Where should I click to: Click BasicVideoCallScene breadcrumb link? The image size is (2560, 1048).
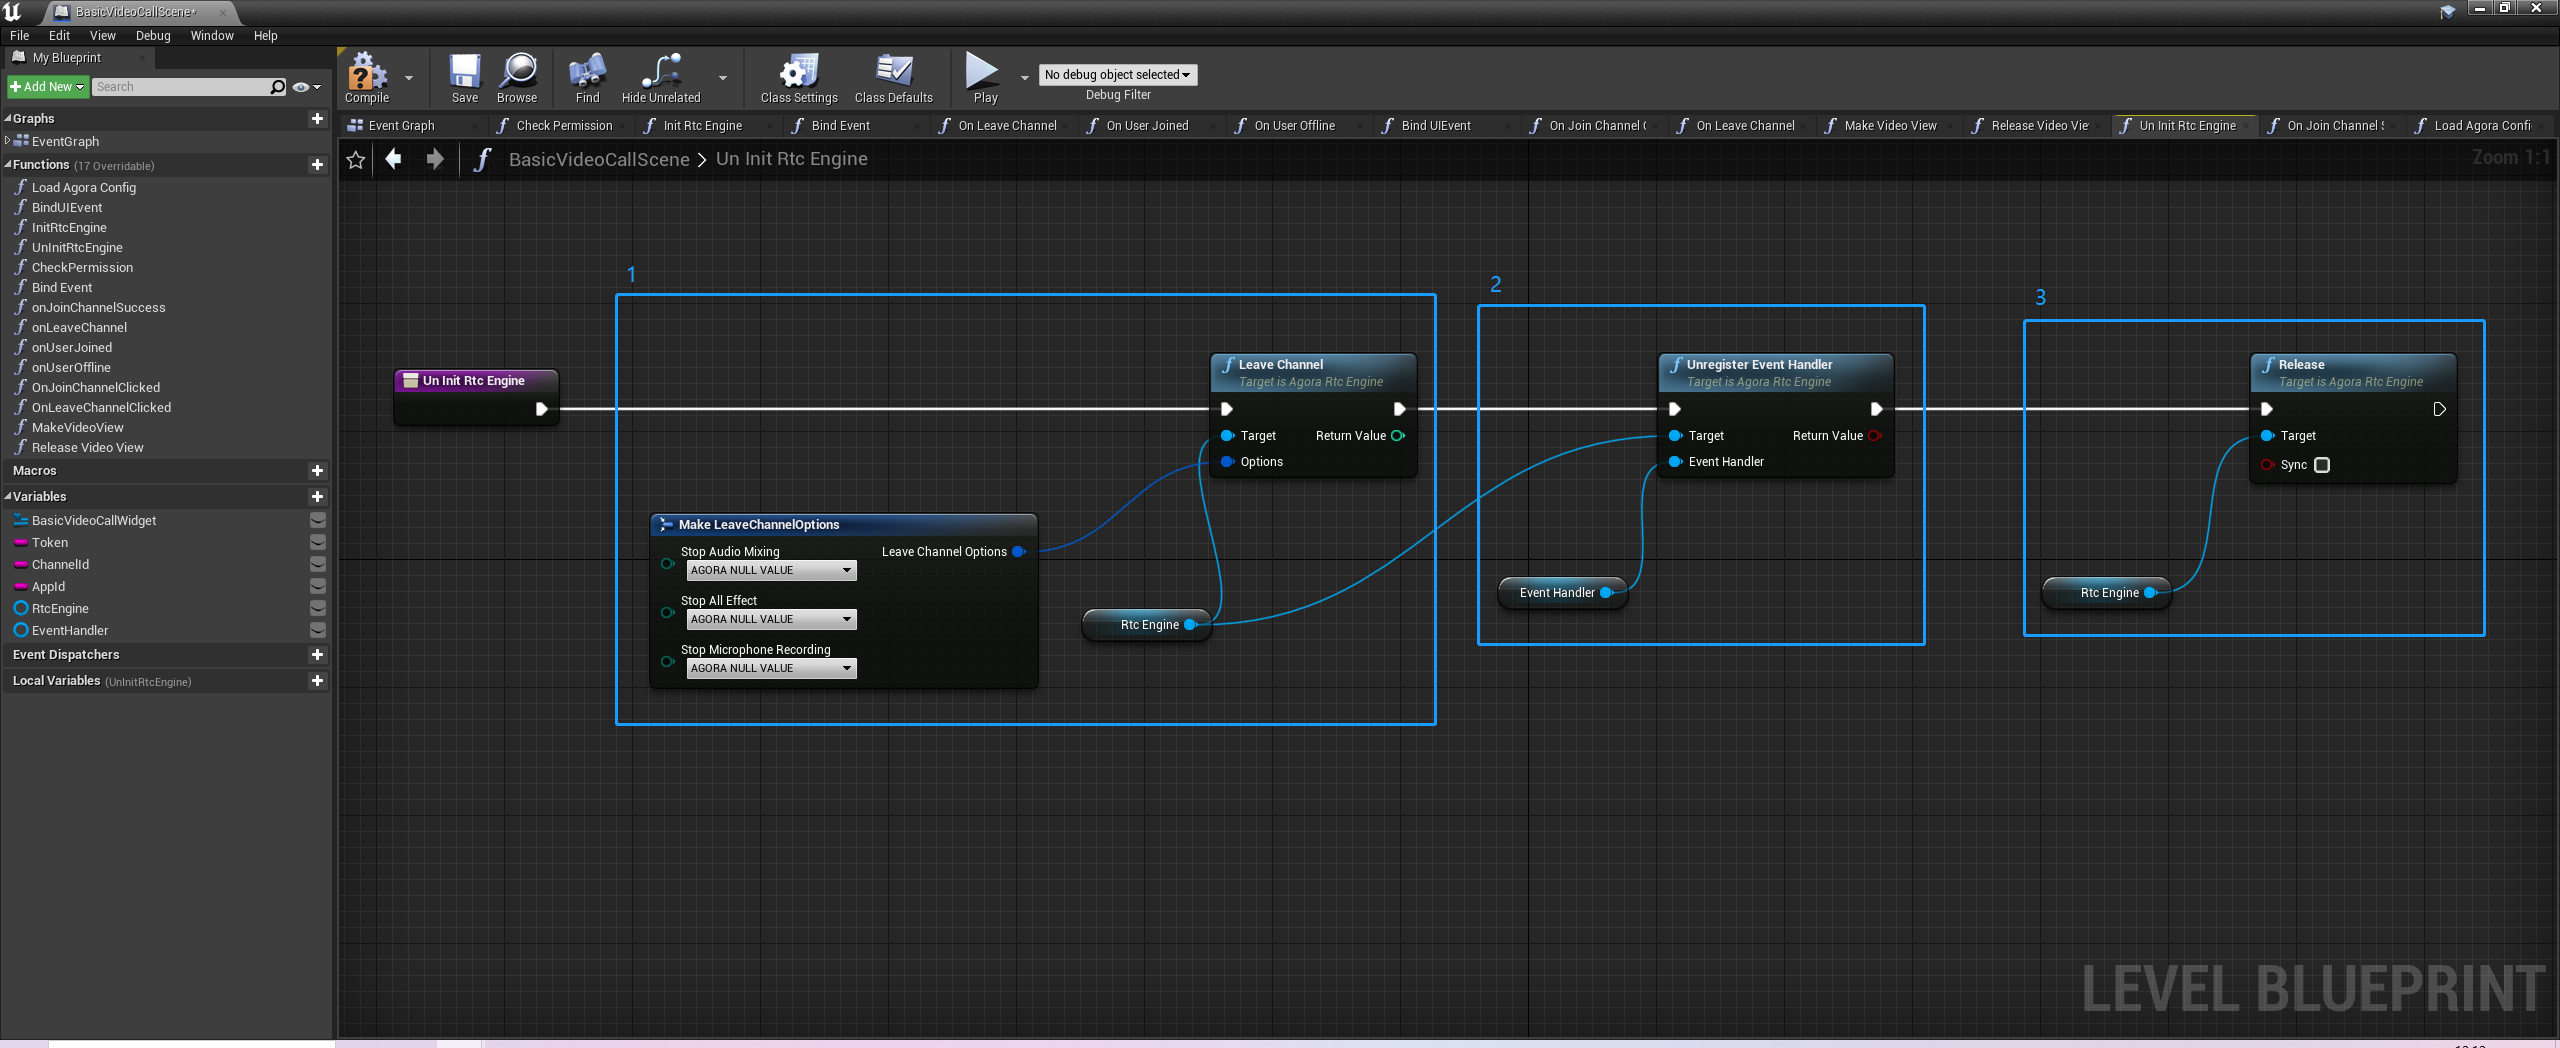599,159
